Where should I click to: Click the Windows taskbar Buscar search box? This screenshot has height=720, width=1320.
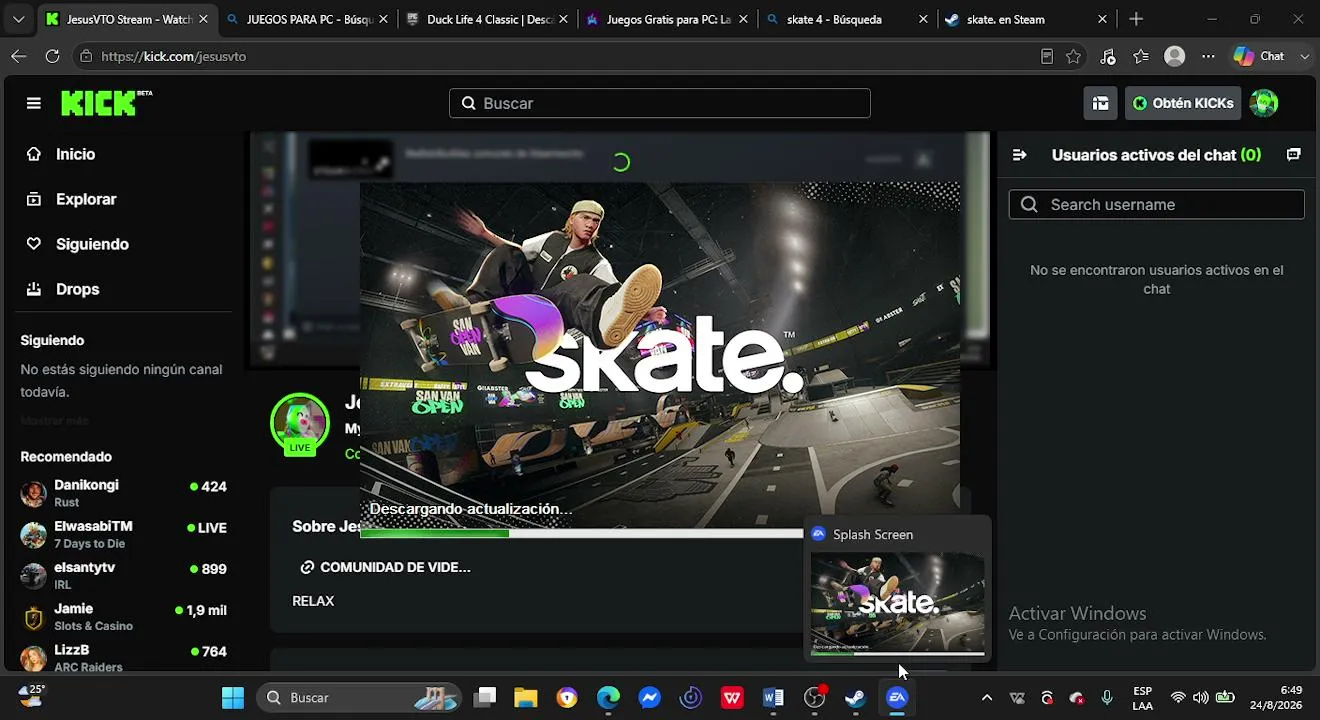(359, 698)
